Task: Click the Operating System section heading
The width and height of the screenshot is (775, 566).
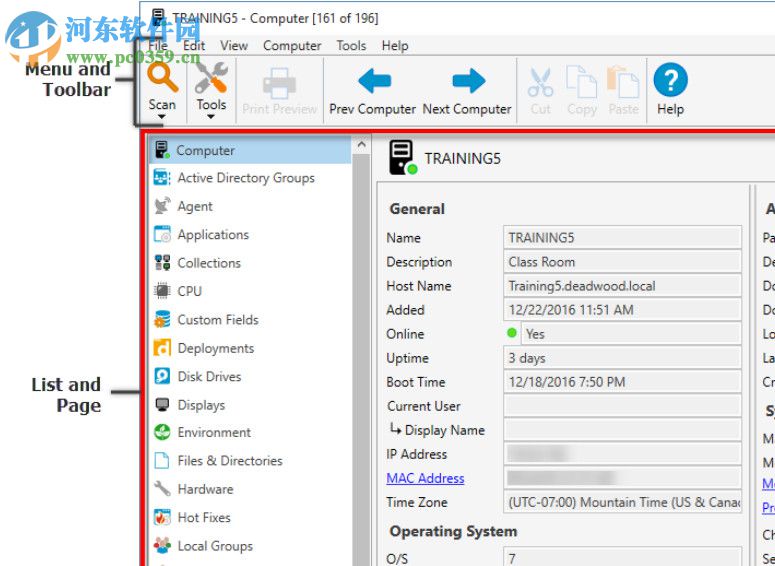Action: click(x=453, y=531)
